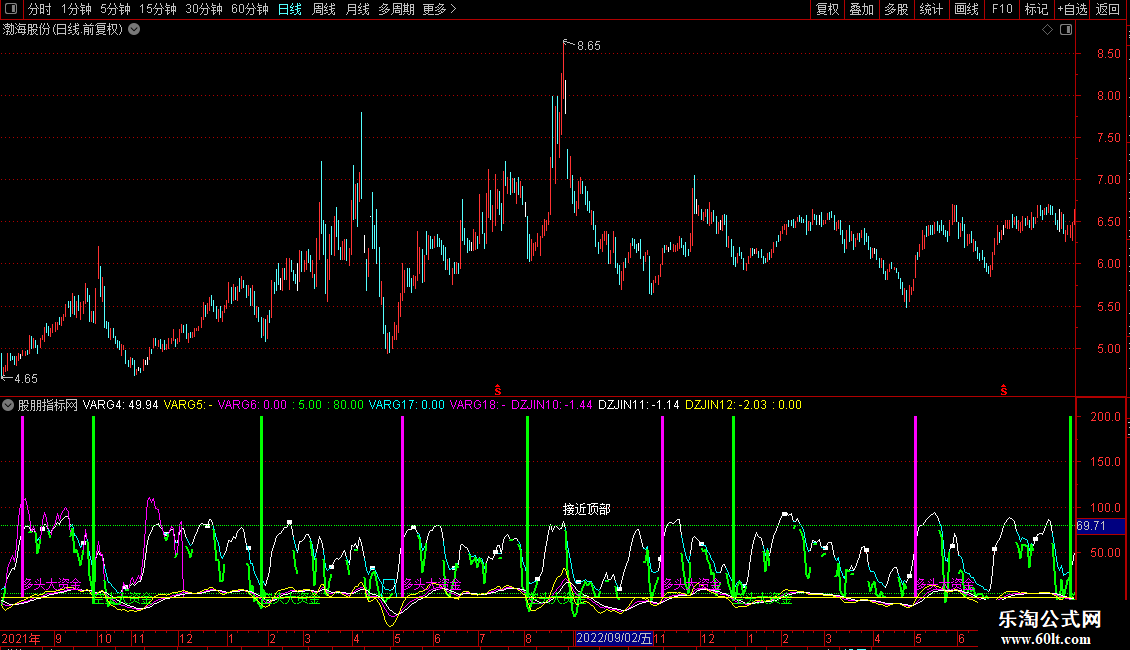Image resolution: width=1130 pixels, height=650 pixels.
Task: Select the 分时 intraday view tab
Action: pos(40,10)
